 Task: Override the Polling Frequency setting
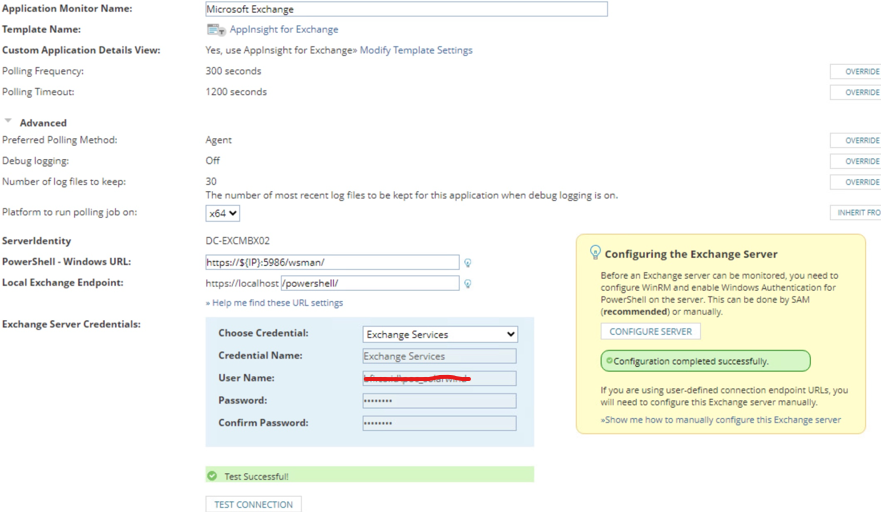(856, 71)
